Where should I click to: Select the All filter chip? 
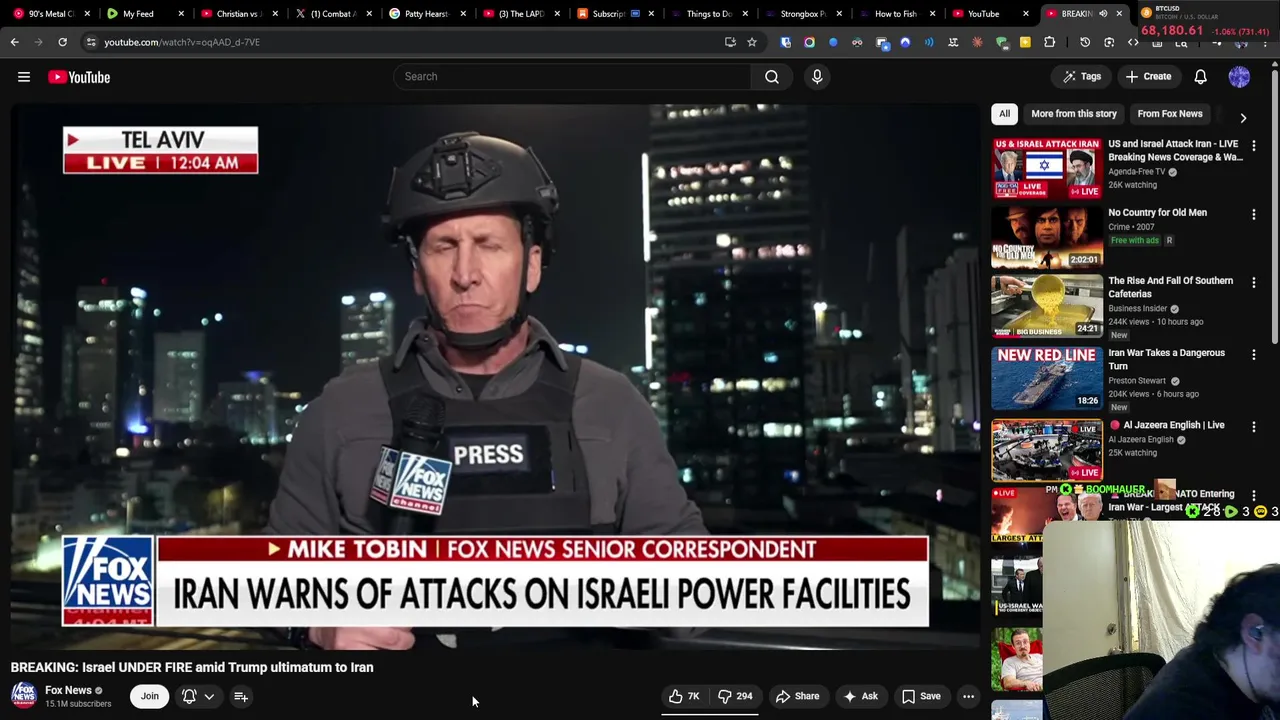(1004, 114)
